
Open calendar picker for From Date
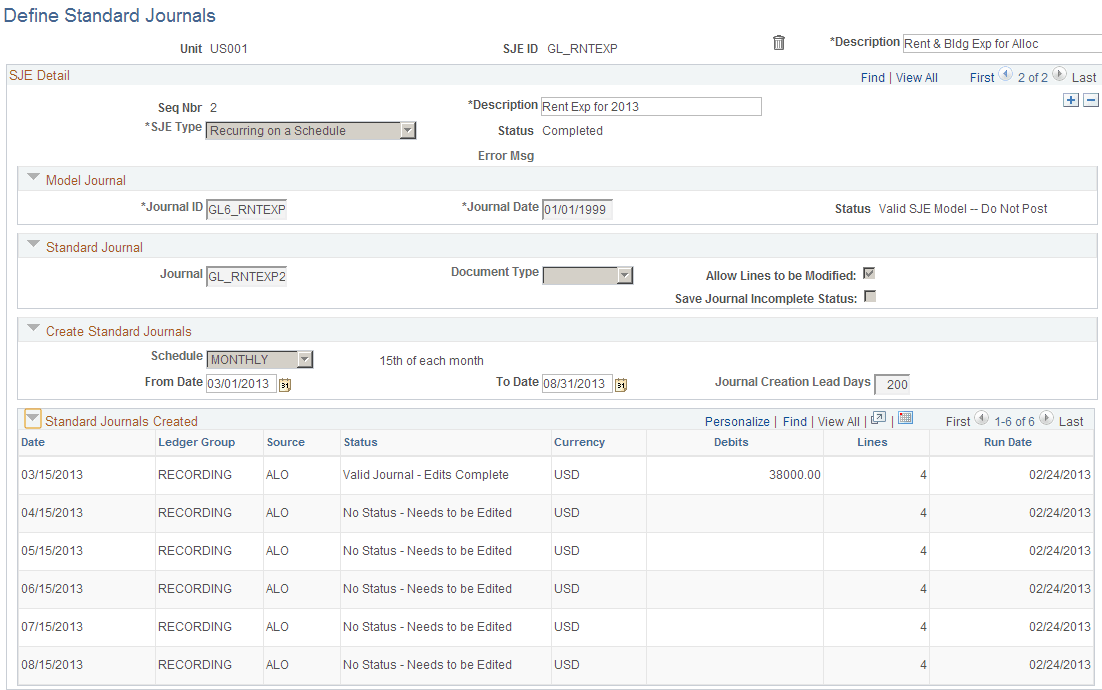pyautogui.click(x=285, y=384)
